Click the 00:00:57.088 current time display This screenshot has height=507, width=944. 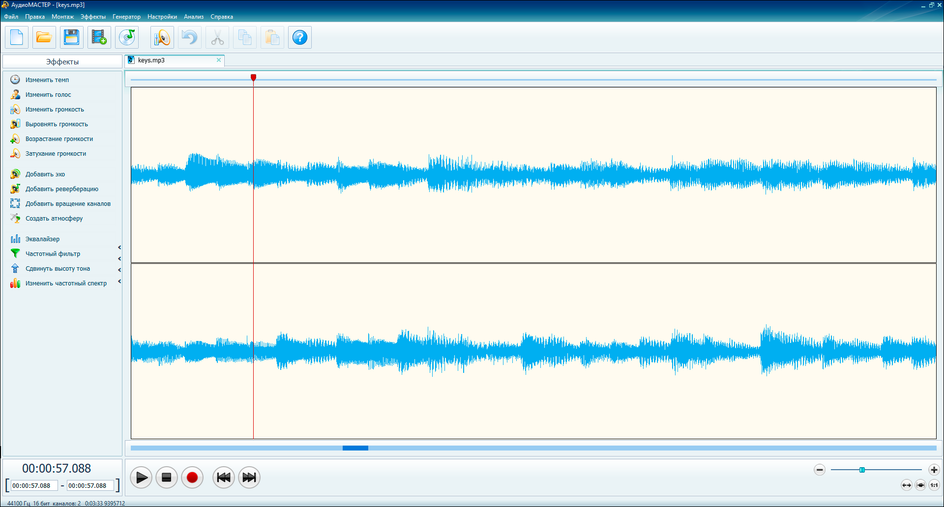click(x=57, y=468)
